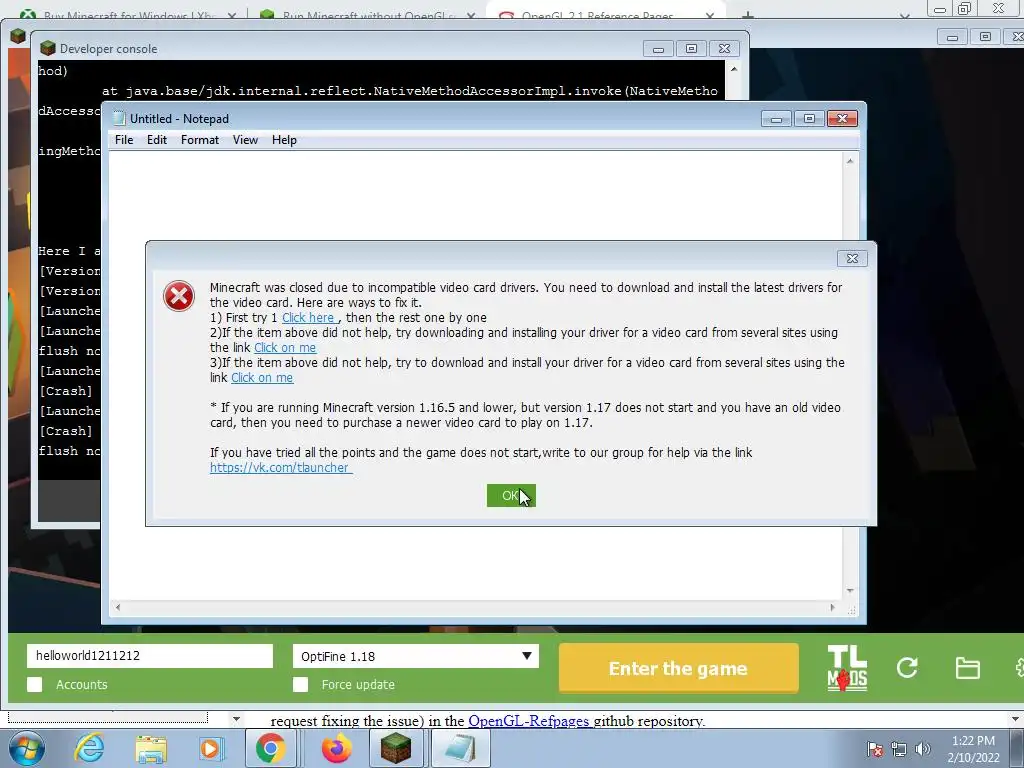Click the refresh icon in TLauncher
1024x768 pixels.
point(907,667)
